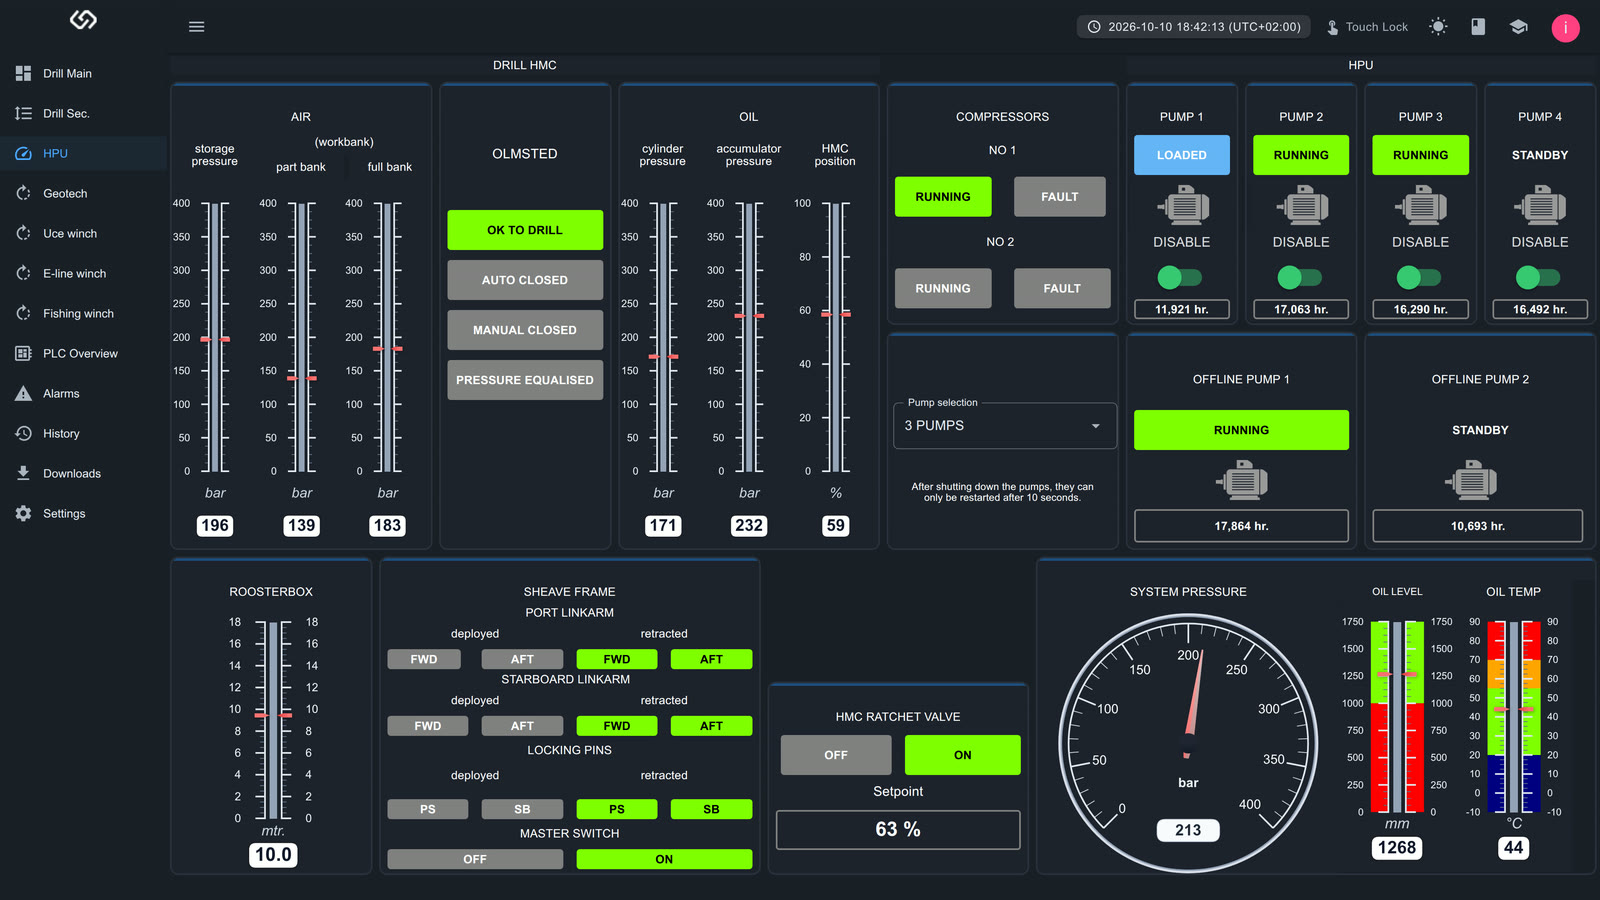Click the system pressure dial gauge

1188,743
